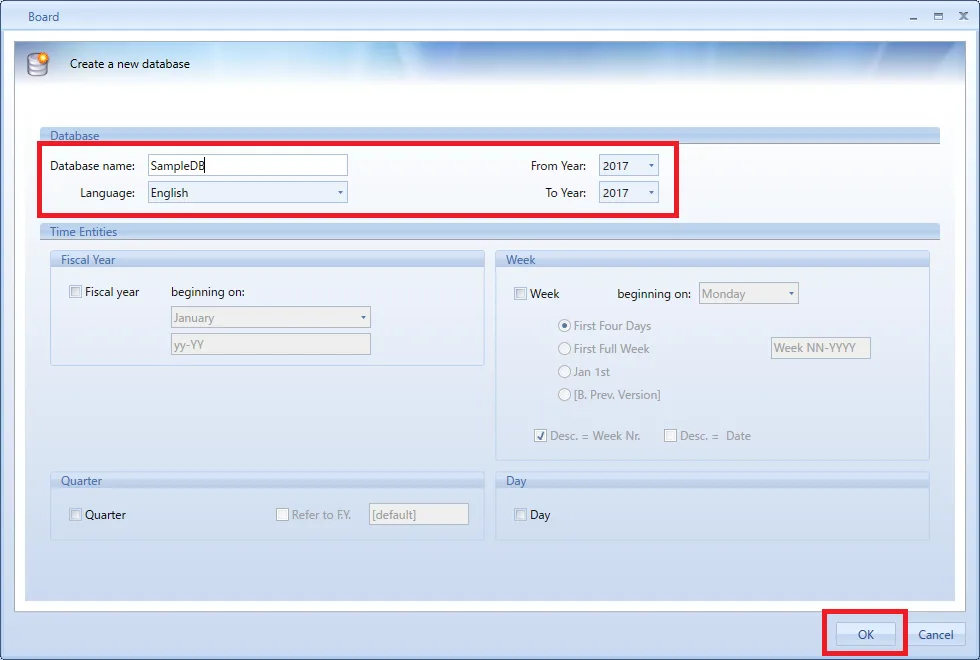The height and width of the screenshot is (660, 980).
Task: Open the Language dropdown
Action: pos(247,193)
